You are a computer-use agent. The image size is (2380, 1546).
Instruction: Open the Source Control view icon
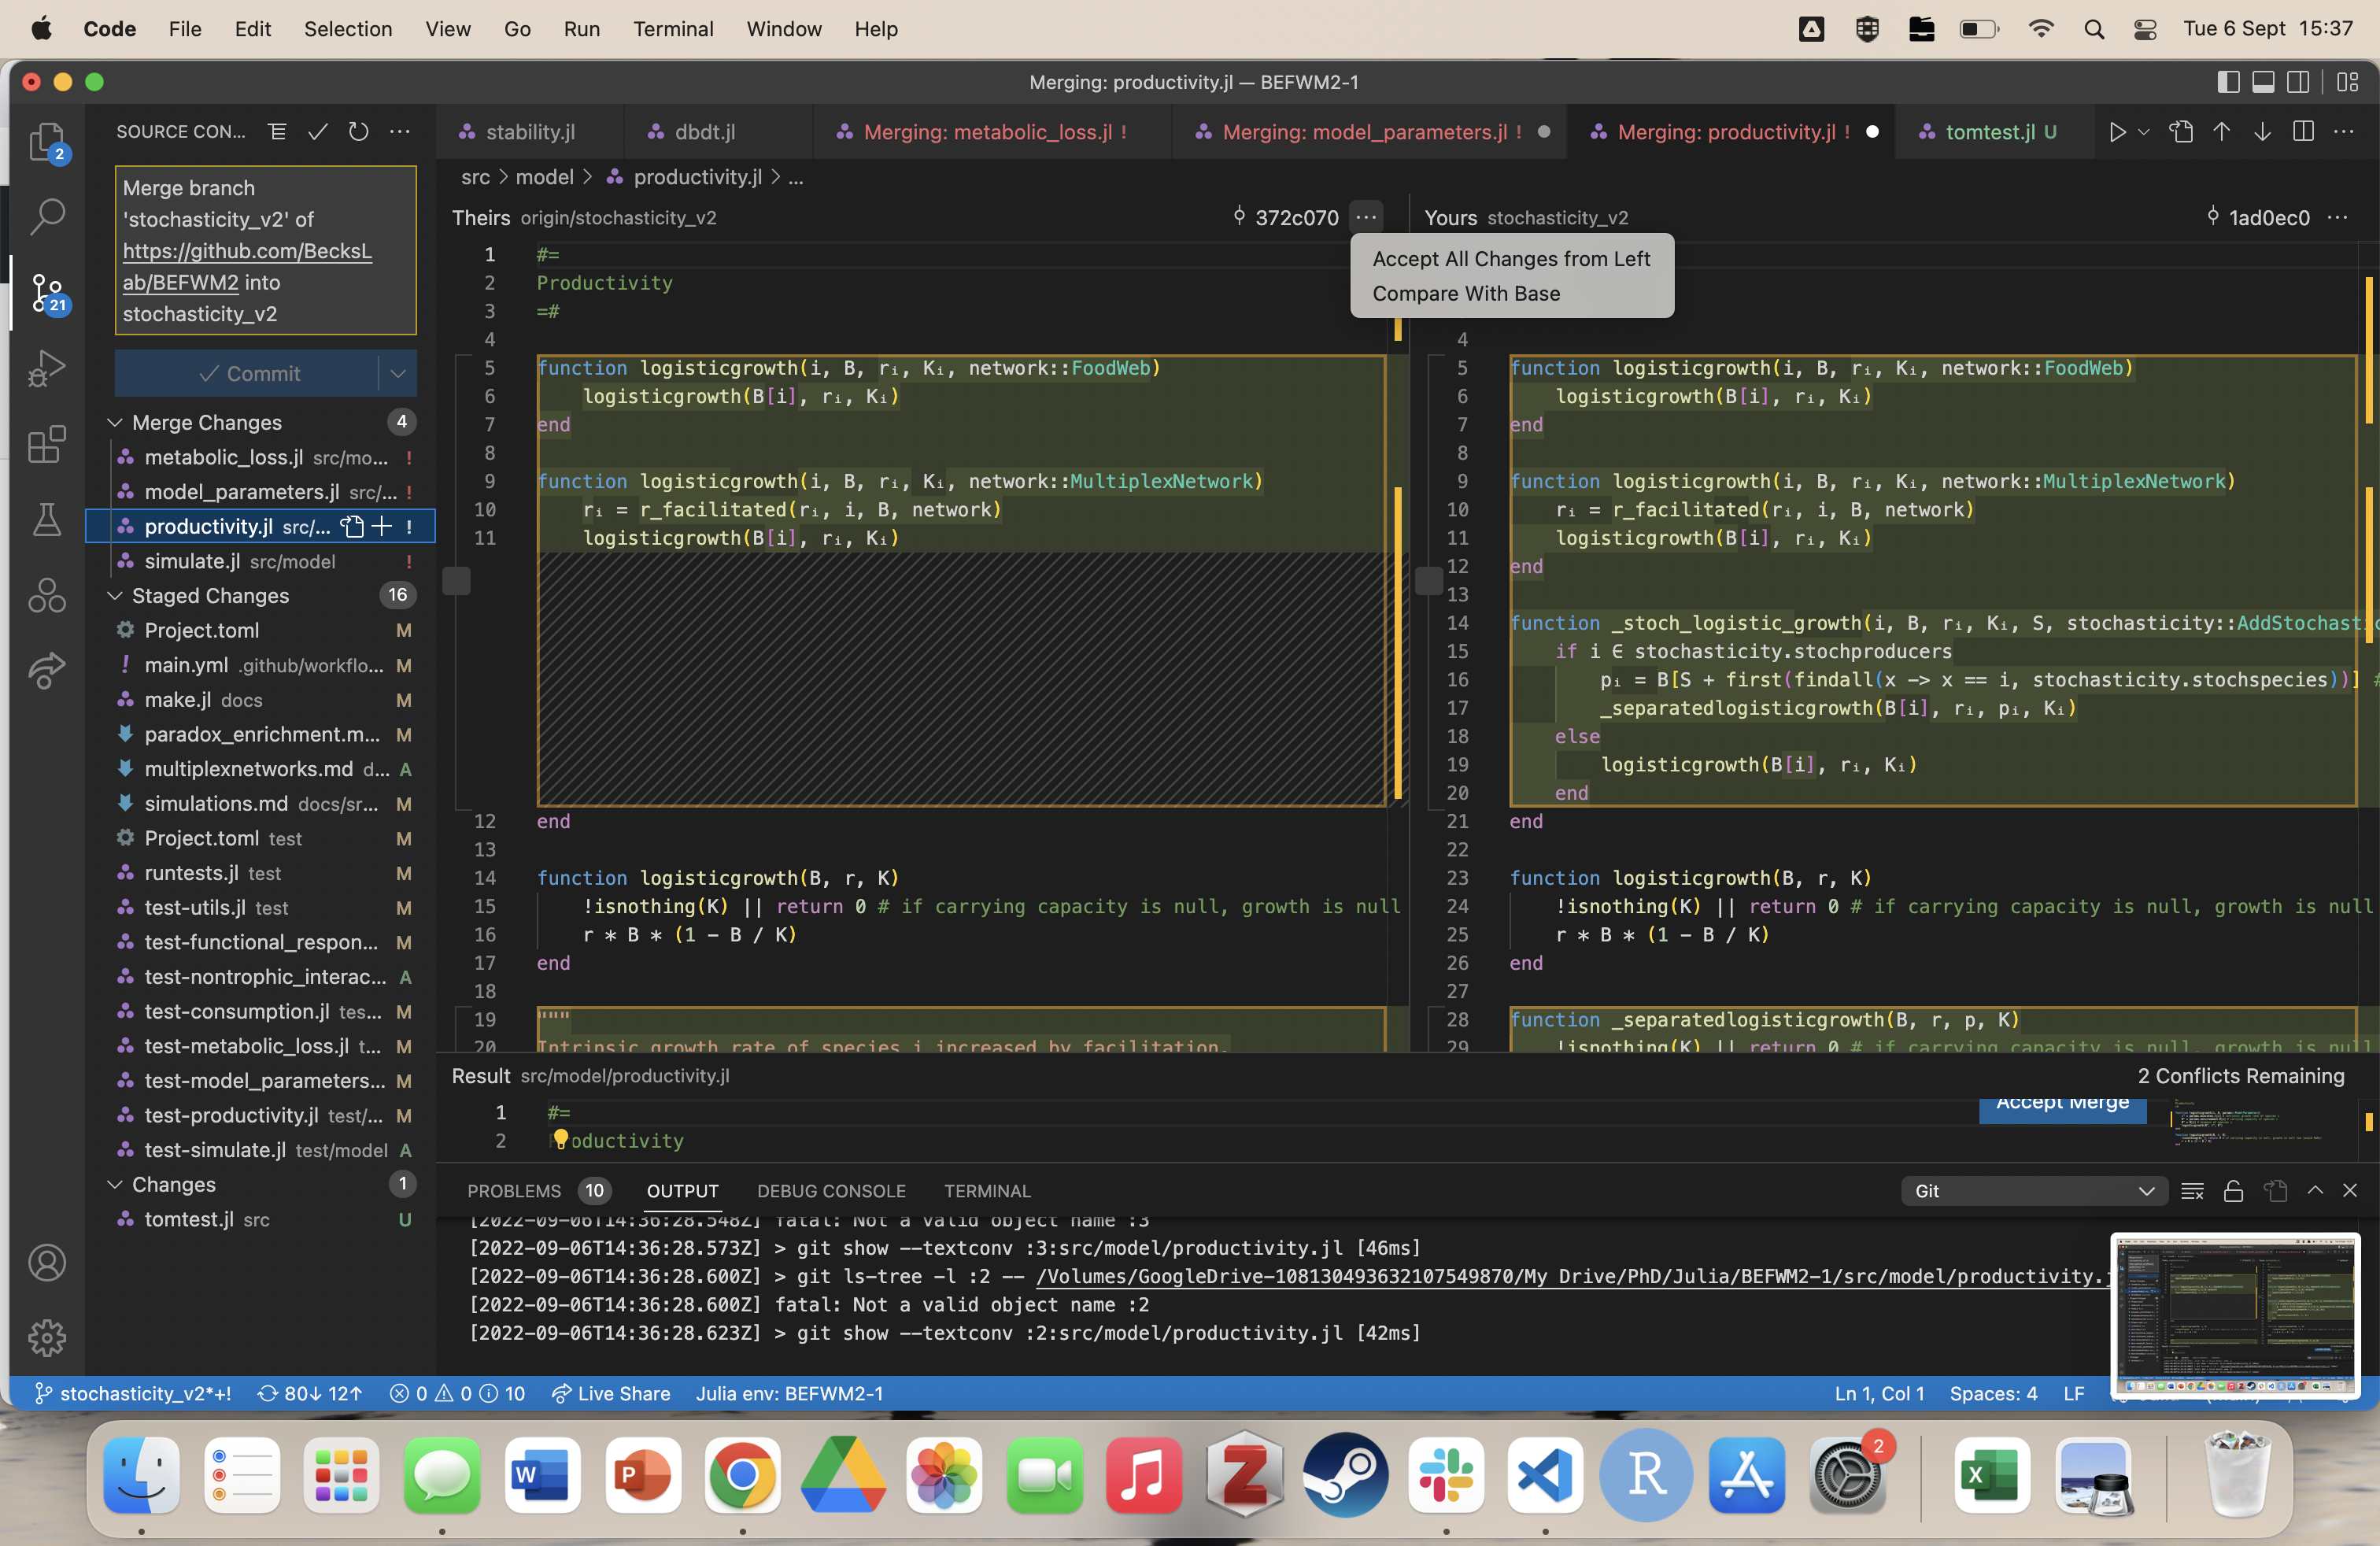tap(46, 294)
